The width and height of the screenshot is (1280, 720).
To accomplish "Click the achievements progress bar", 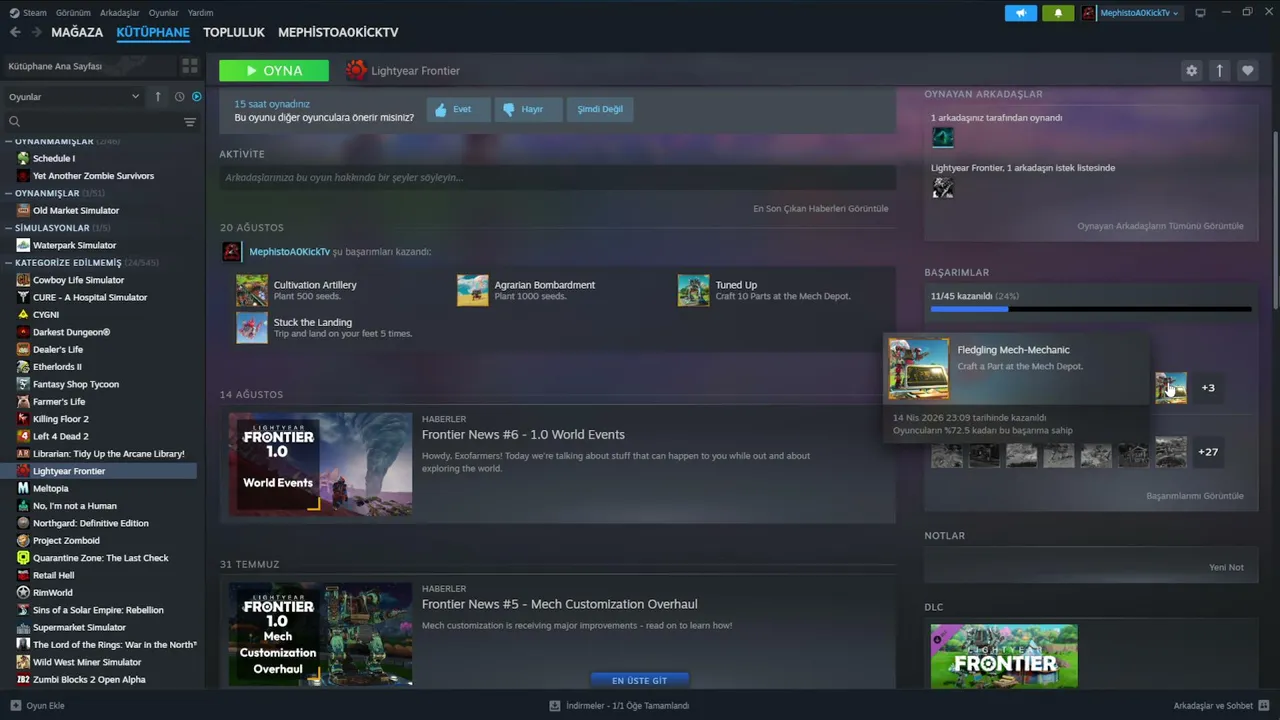I will [x=1091, y=309].
